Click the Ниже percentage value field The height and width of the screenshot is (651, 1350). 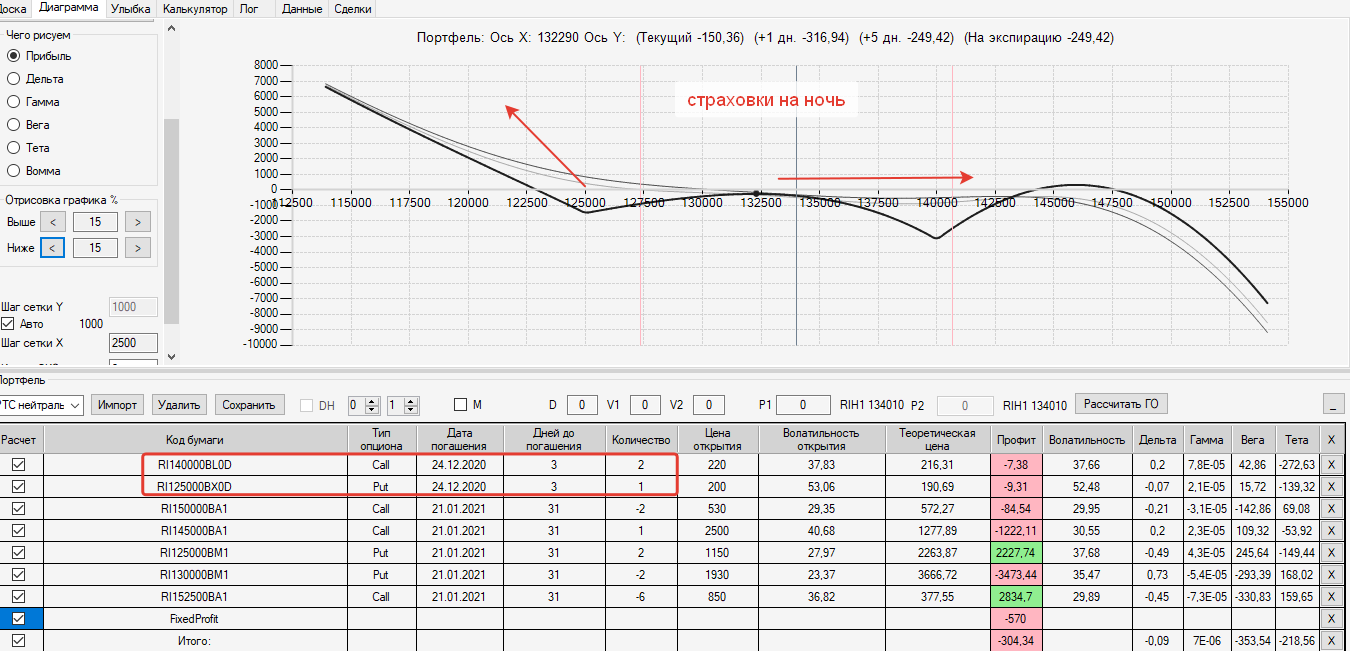tap(95, 247)
